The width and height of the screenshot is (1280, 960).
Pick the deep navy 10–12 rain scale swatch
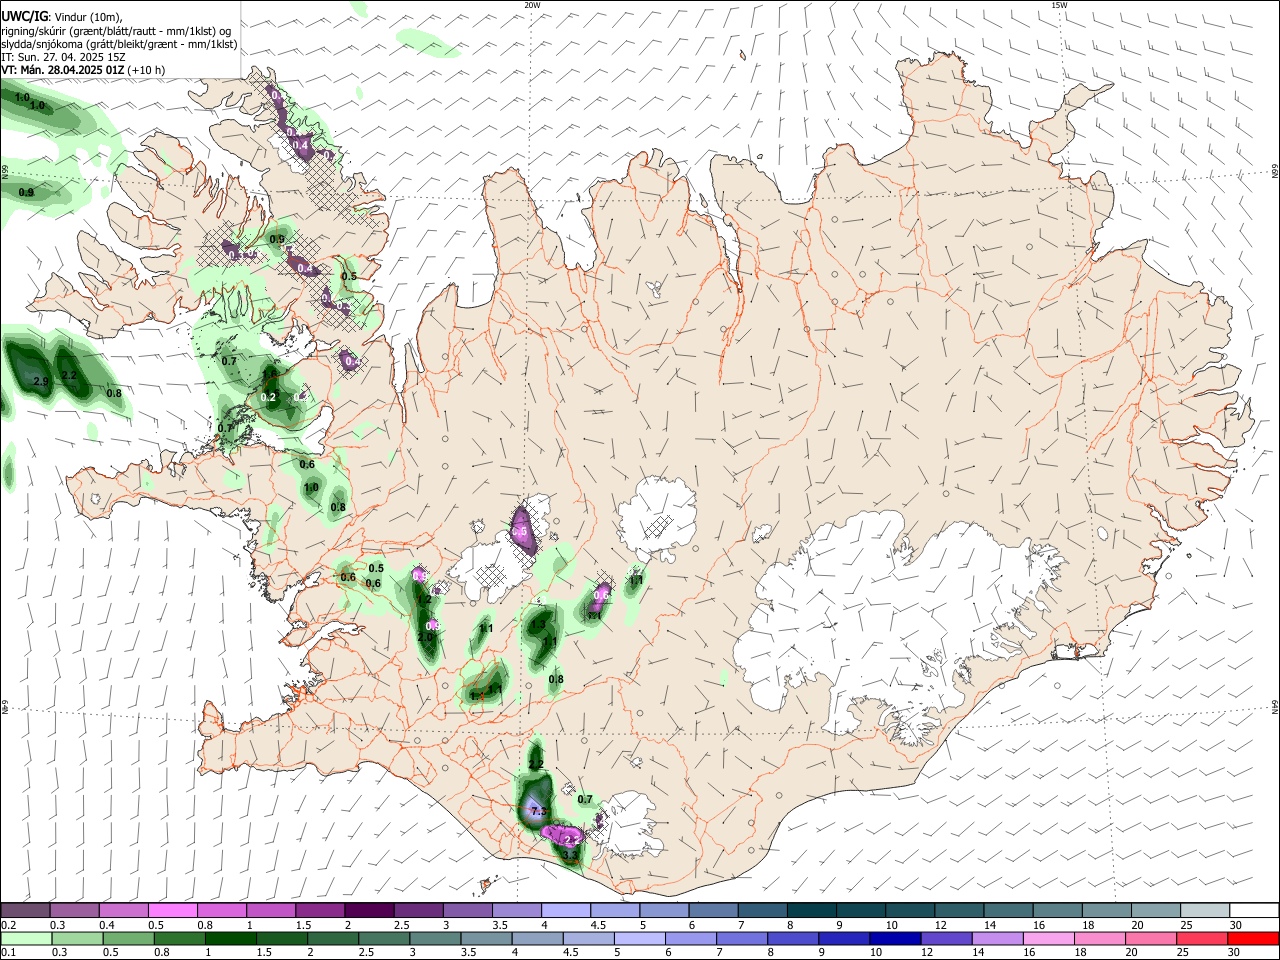point(895,938)
